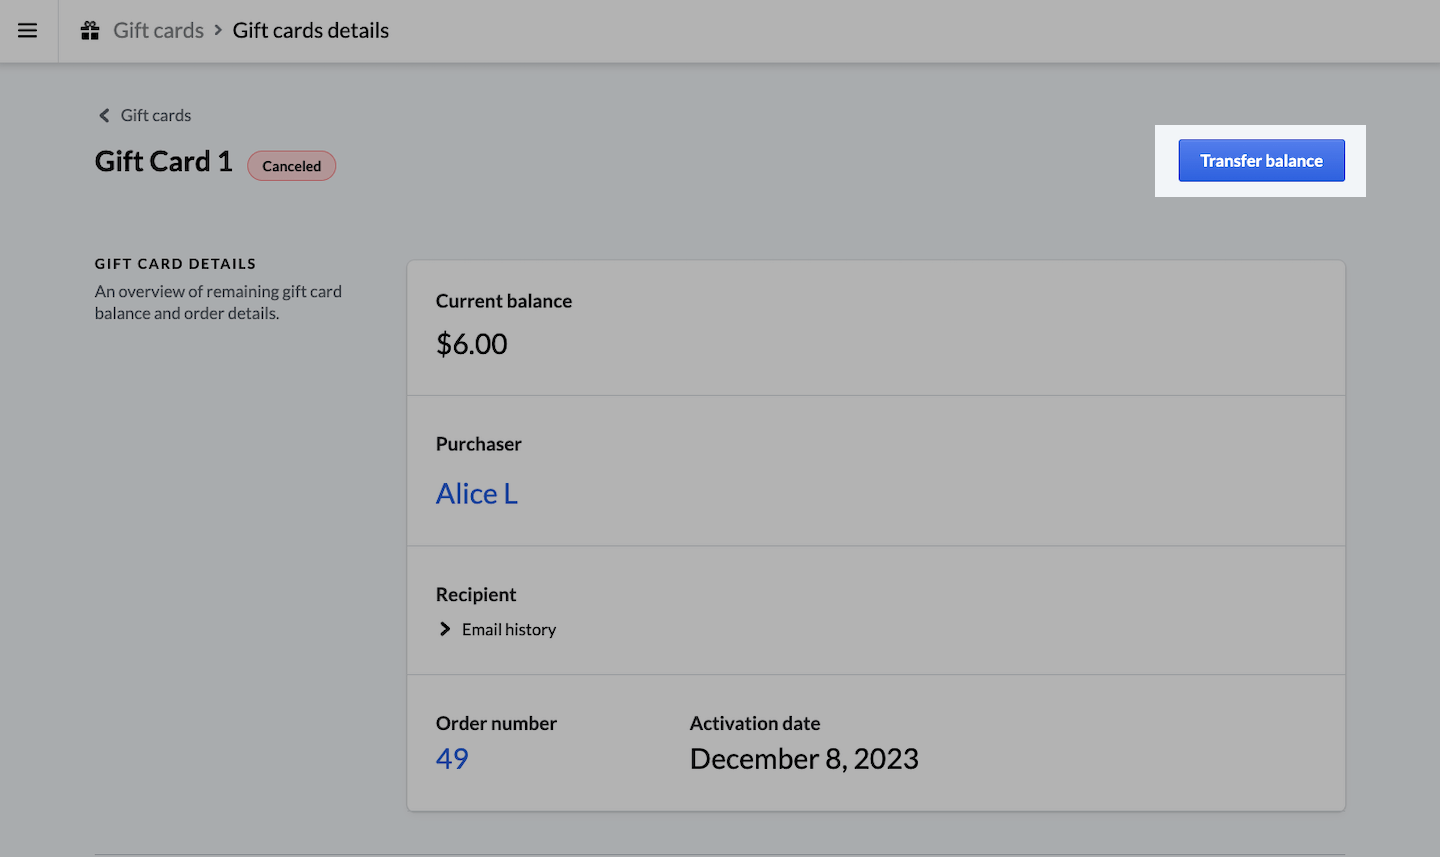Click the Current balance label

503,301
